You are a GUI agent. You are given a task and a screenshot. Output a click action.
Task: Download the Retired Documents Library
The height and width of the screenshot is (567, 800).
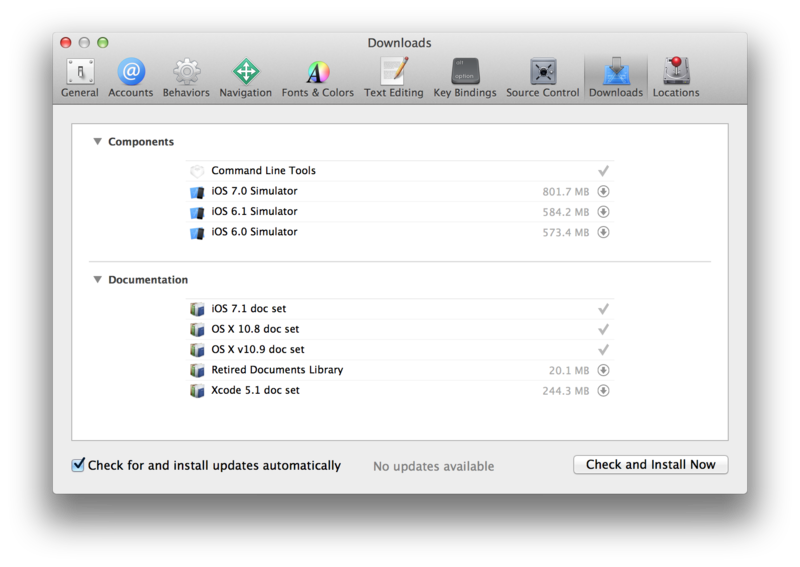click(x=604, y=370)
